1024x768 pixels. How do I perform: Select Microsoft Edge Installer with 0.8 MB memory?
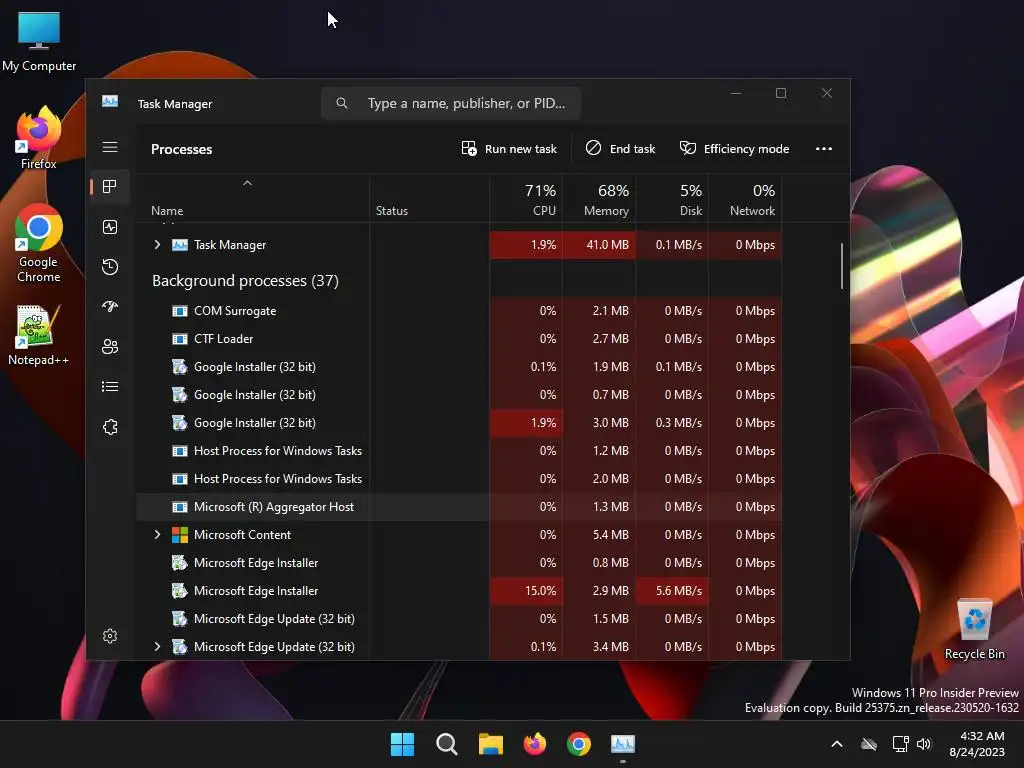click(458, 562)
